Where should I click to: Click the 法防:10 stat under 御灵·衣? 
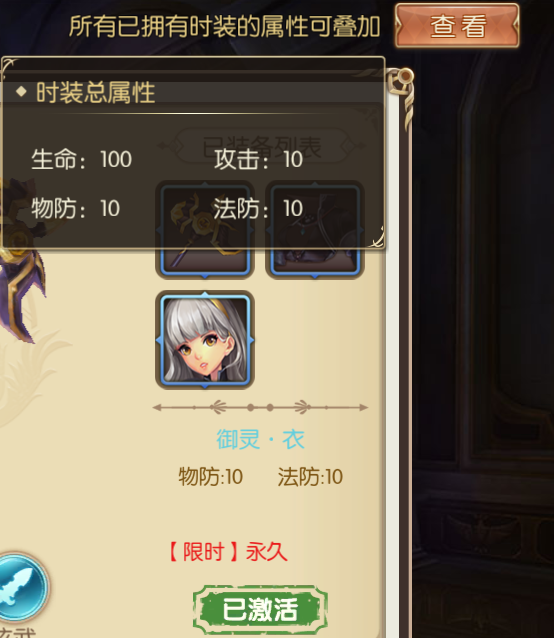point(310,476)
